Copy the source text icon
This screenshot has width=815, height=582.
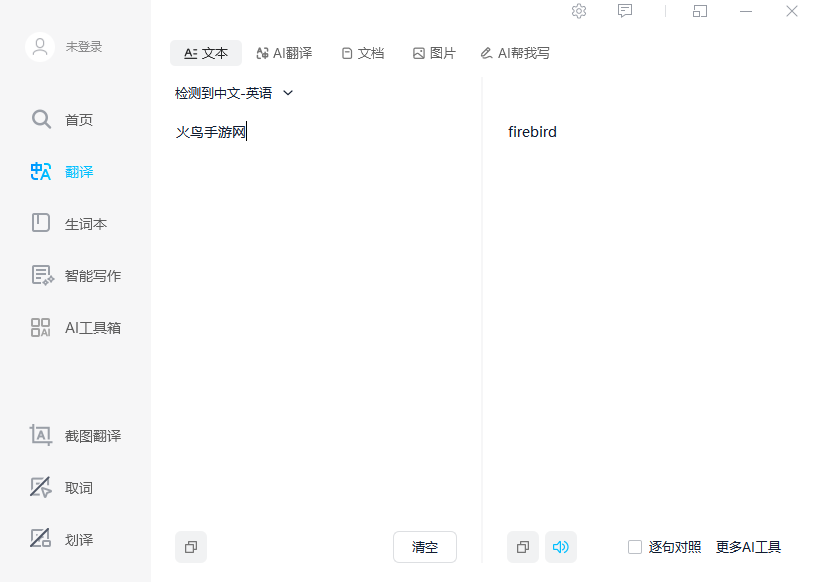(x=191, y=547)
